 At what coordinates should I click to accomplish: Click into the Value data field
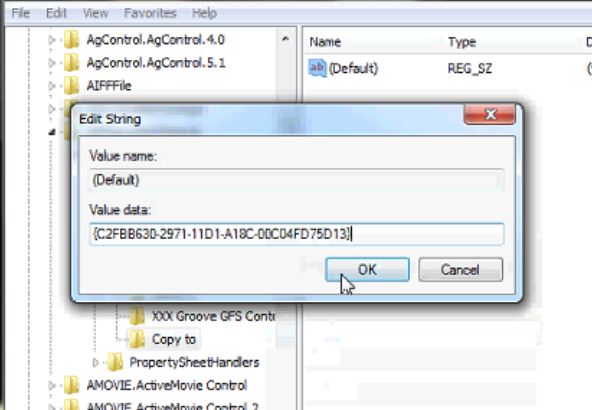click(297, 234)
